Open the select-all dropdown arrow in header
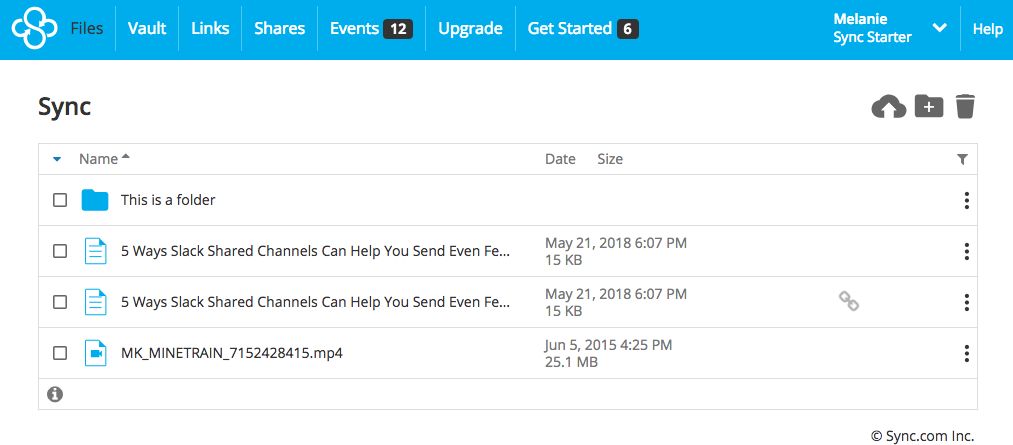Image resolution: width=1013 pixels, height=445 pixels. click(x=57, y=159)
